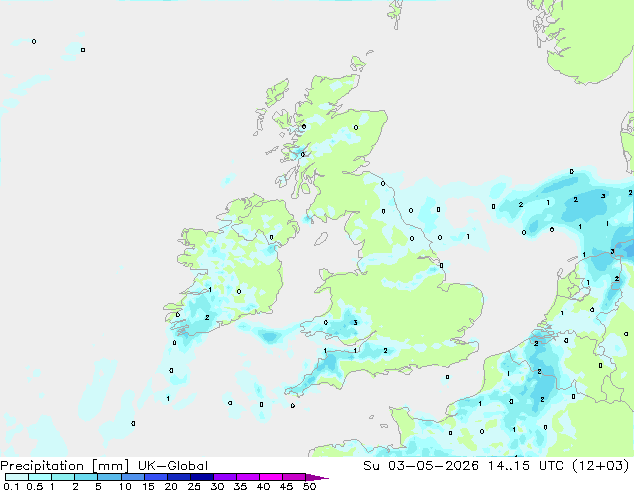The width and height of the screenshot is (634, 490).
Task: Click the 45–50 mm legend color swatch
Action: click(294, 477)
